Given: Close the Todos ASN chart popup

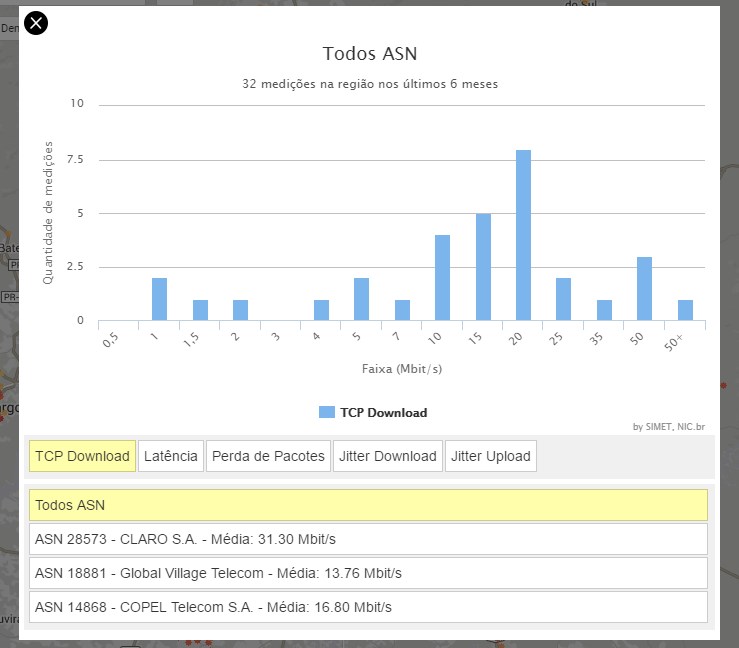Looking at the screenshot, I should (35, 22).
